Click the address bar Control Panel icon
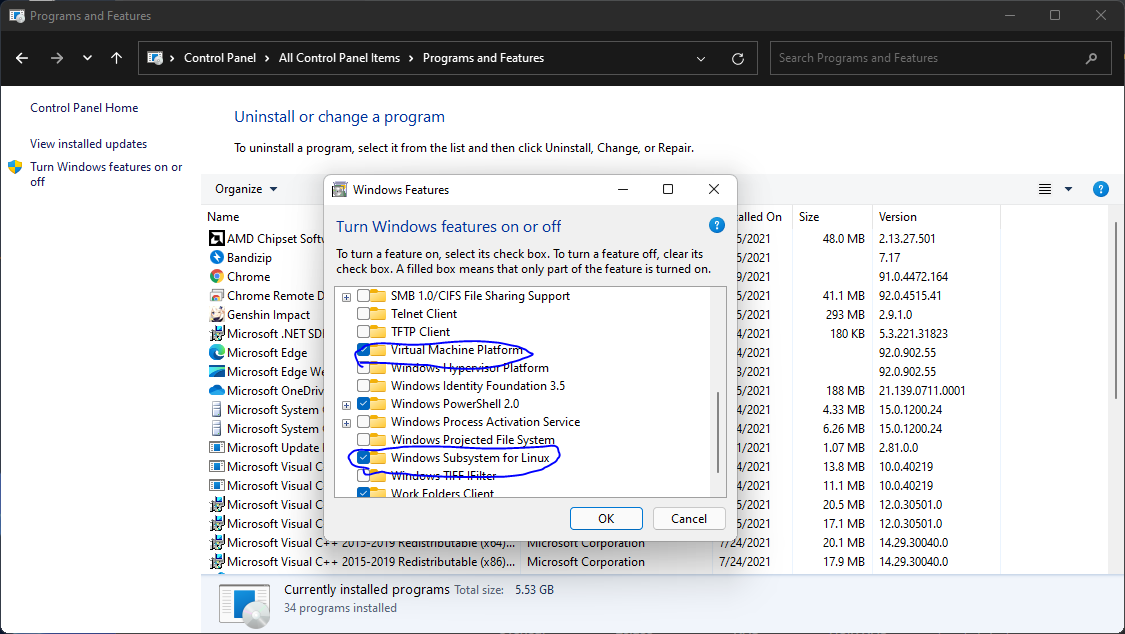The image size is (1125, 634). pos(154,58)
